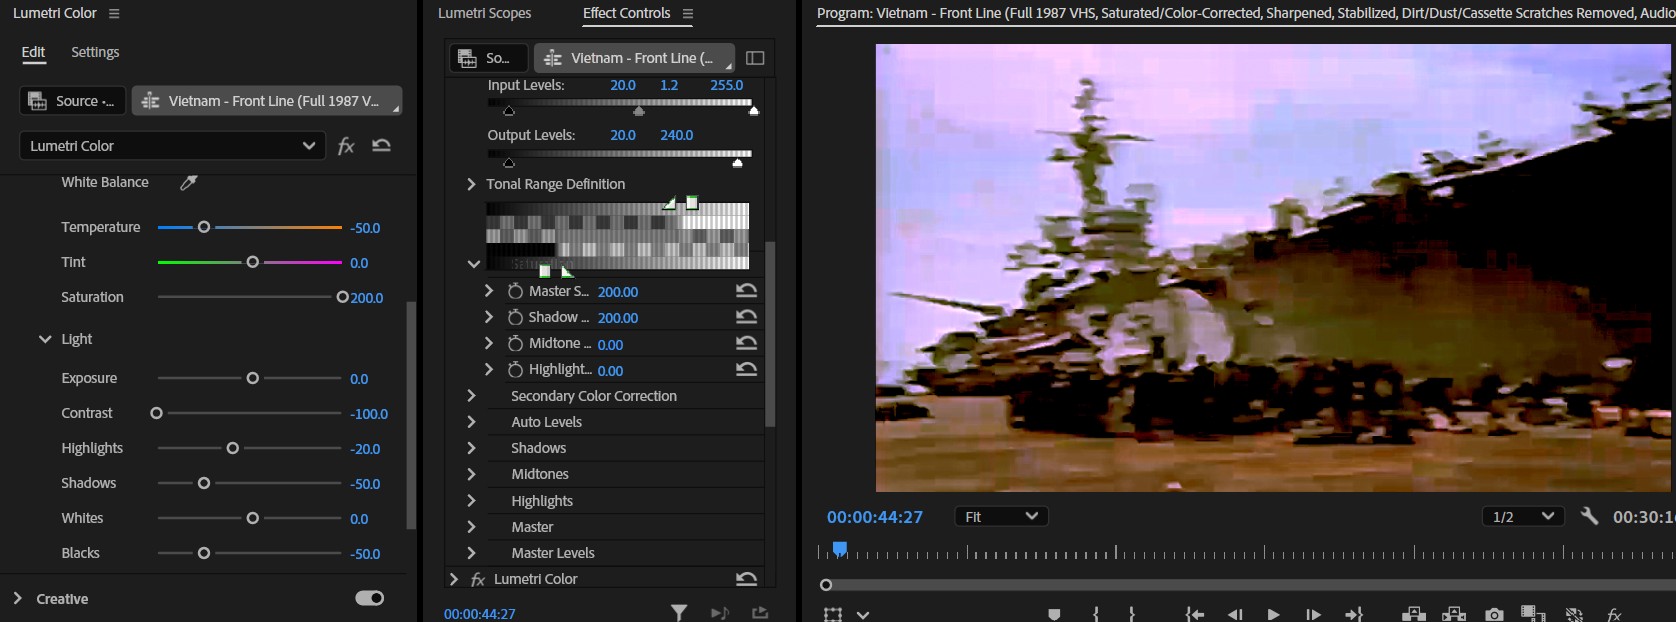Open the 1/2 playback resolution dropdown
This screenshot has height=622, width=1676.
tap(1522, 516)
